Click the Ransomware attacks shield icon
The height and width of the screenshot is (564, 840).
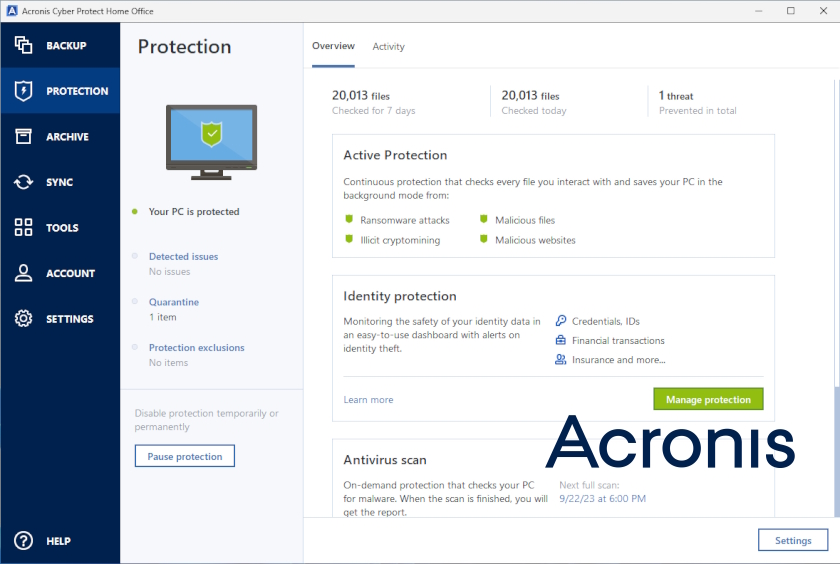349,219
